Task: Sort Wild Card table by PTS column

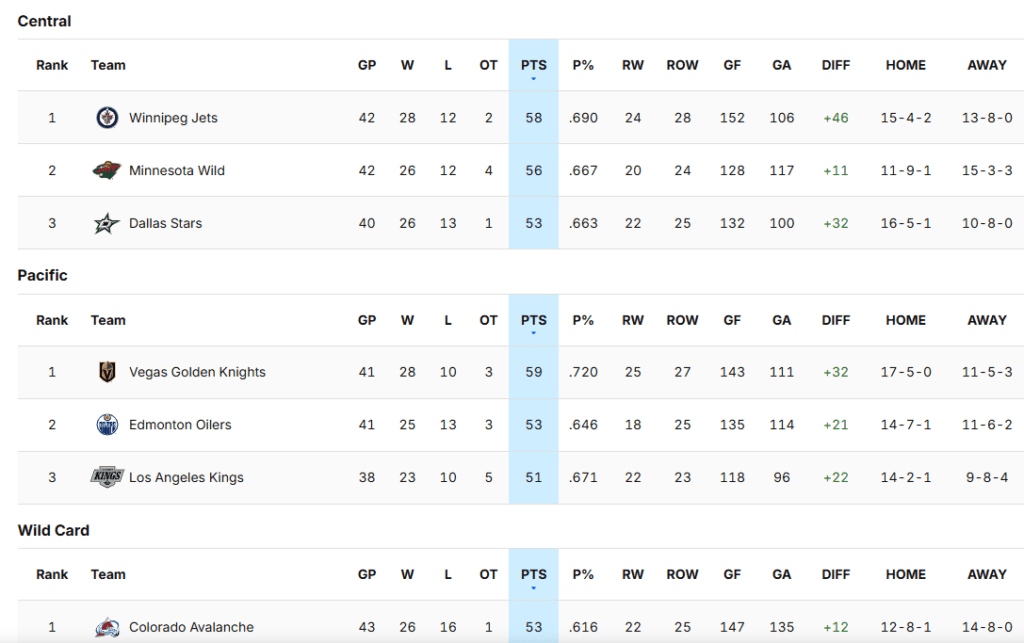Action: 533,575
